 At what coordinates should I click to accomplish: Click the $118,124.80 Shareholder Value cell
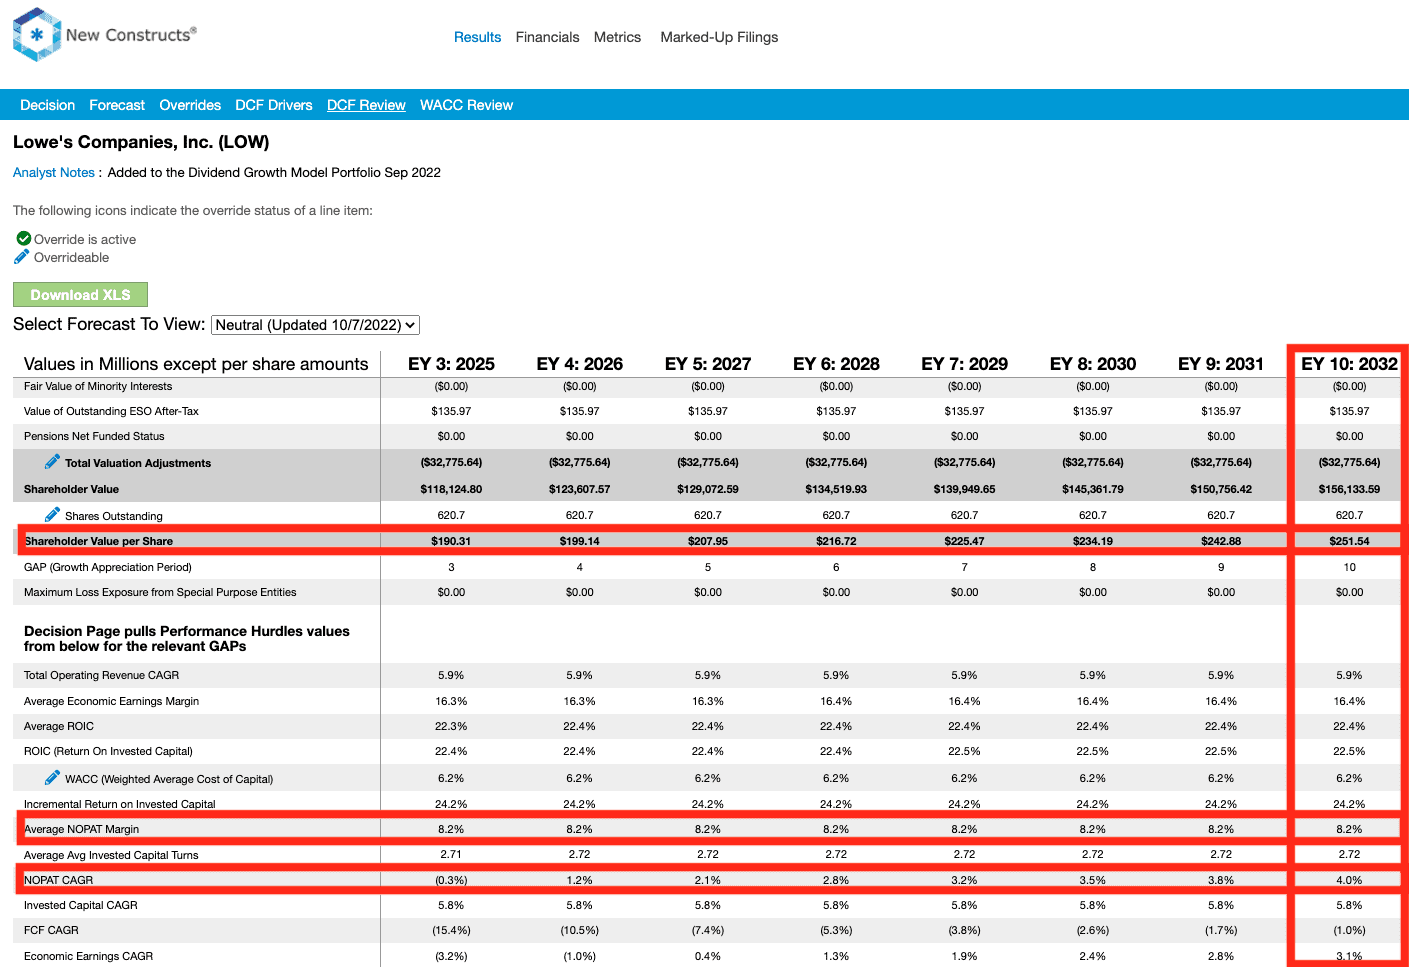451,489
